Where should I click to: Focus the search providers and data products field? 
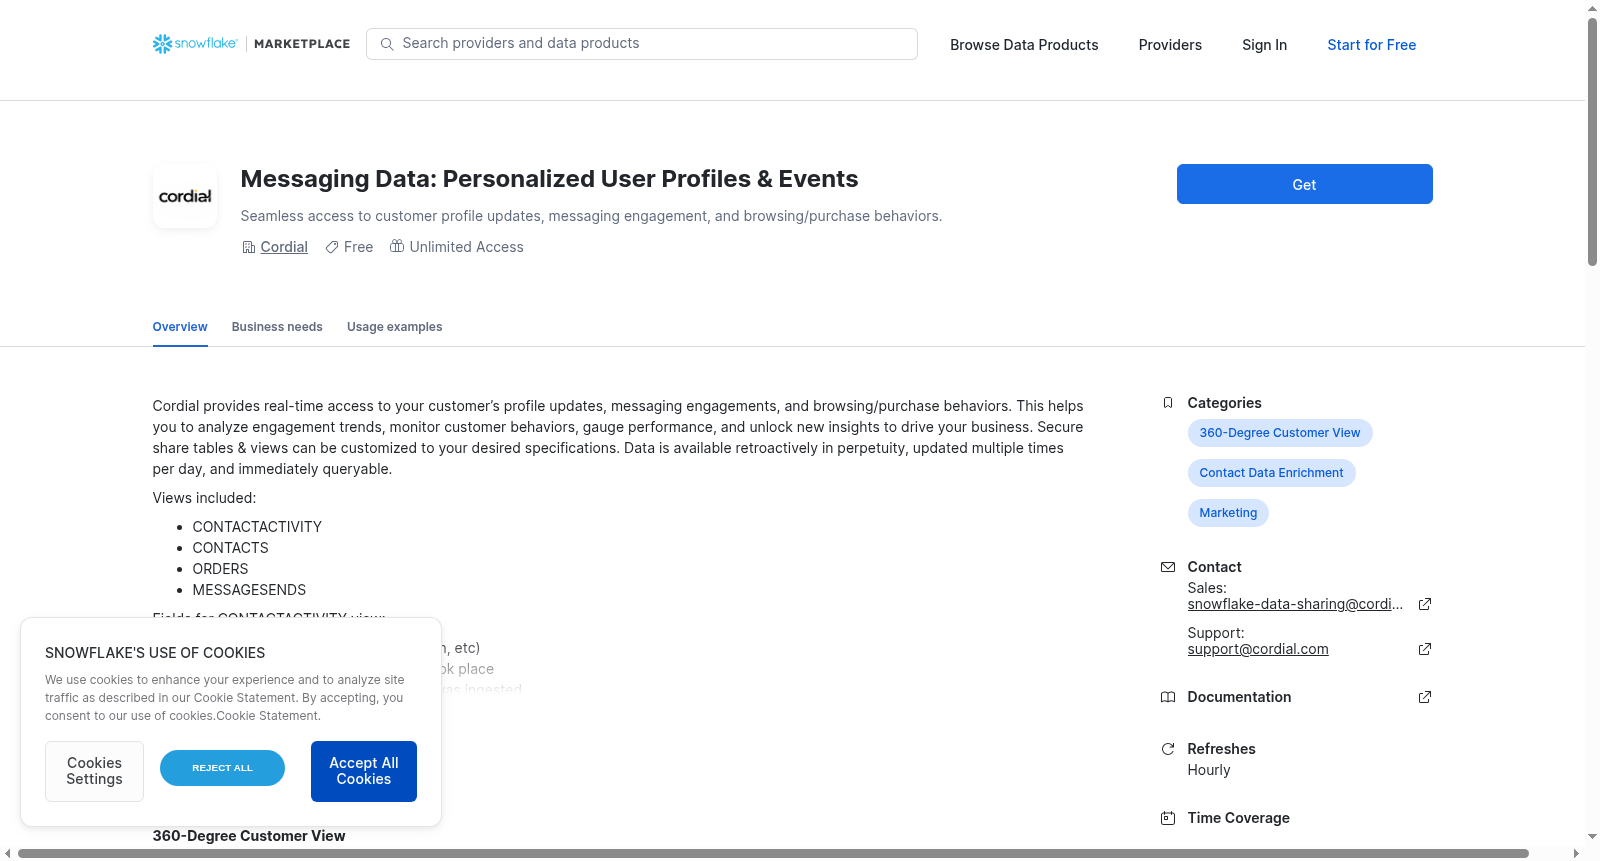point(642,44)
